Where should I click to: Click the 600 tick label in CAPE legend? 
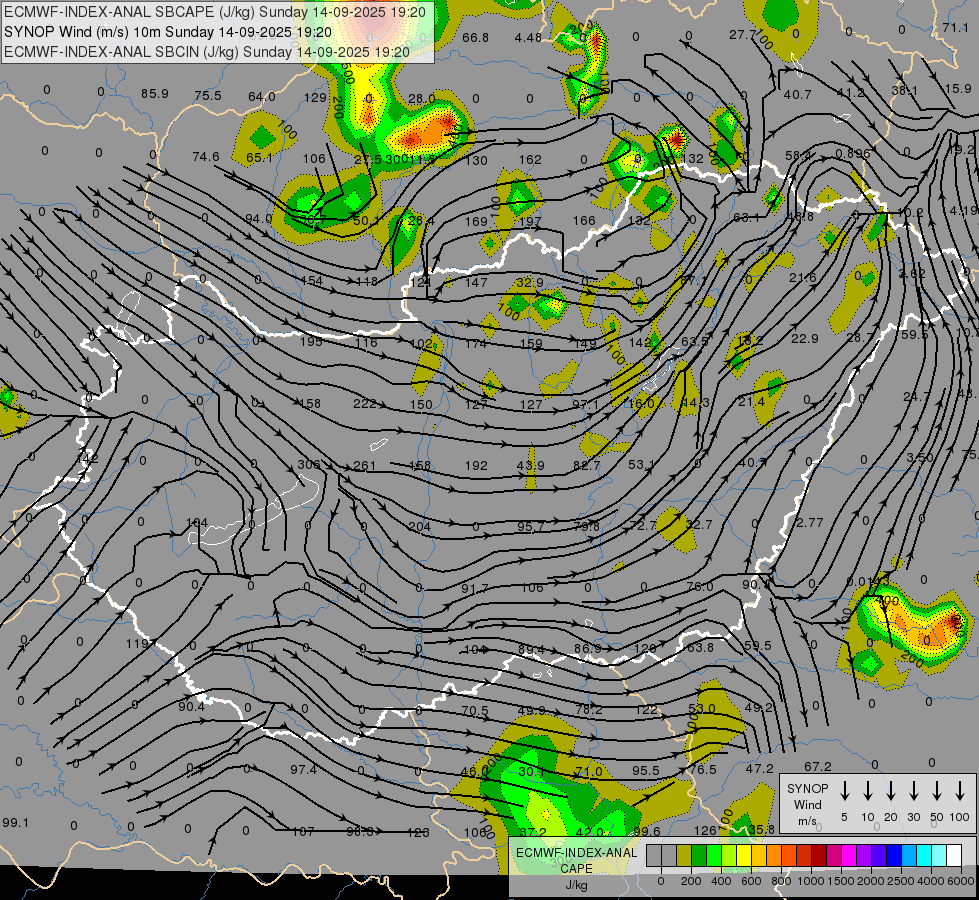(751, 881)
